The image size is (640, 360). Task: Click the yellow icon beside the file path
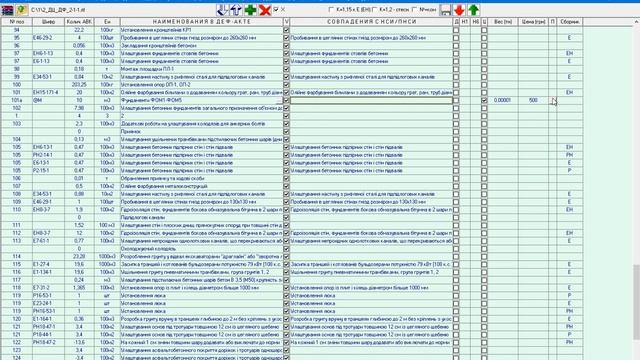(x=22, y=10)
